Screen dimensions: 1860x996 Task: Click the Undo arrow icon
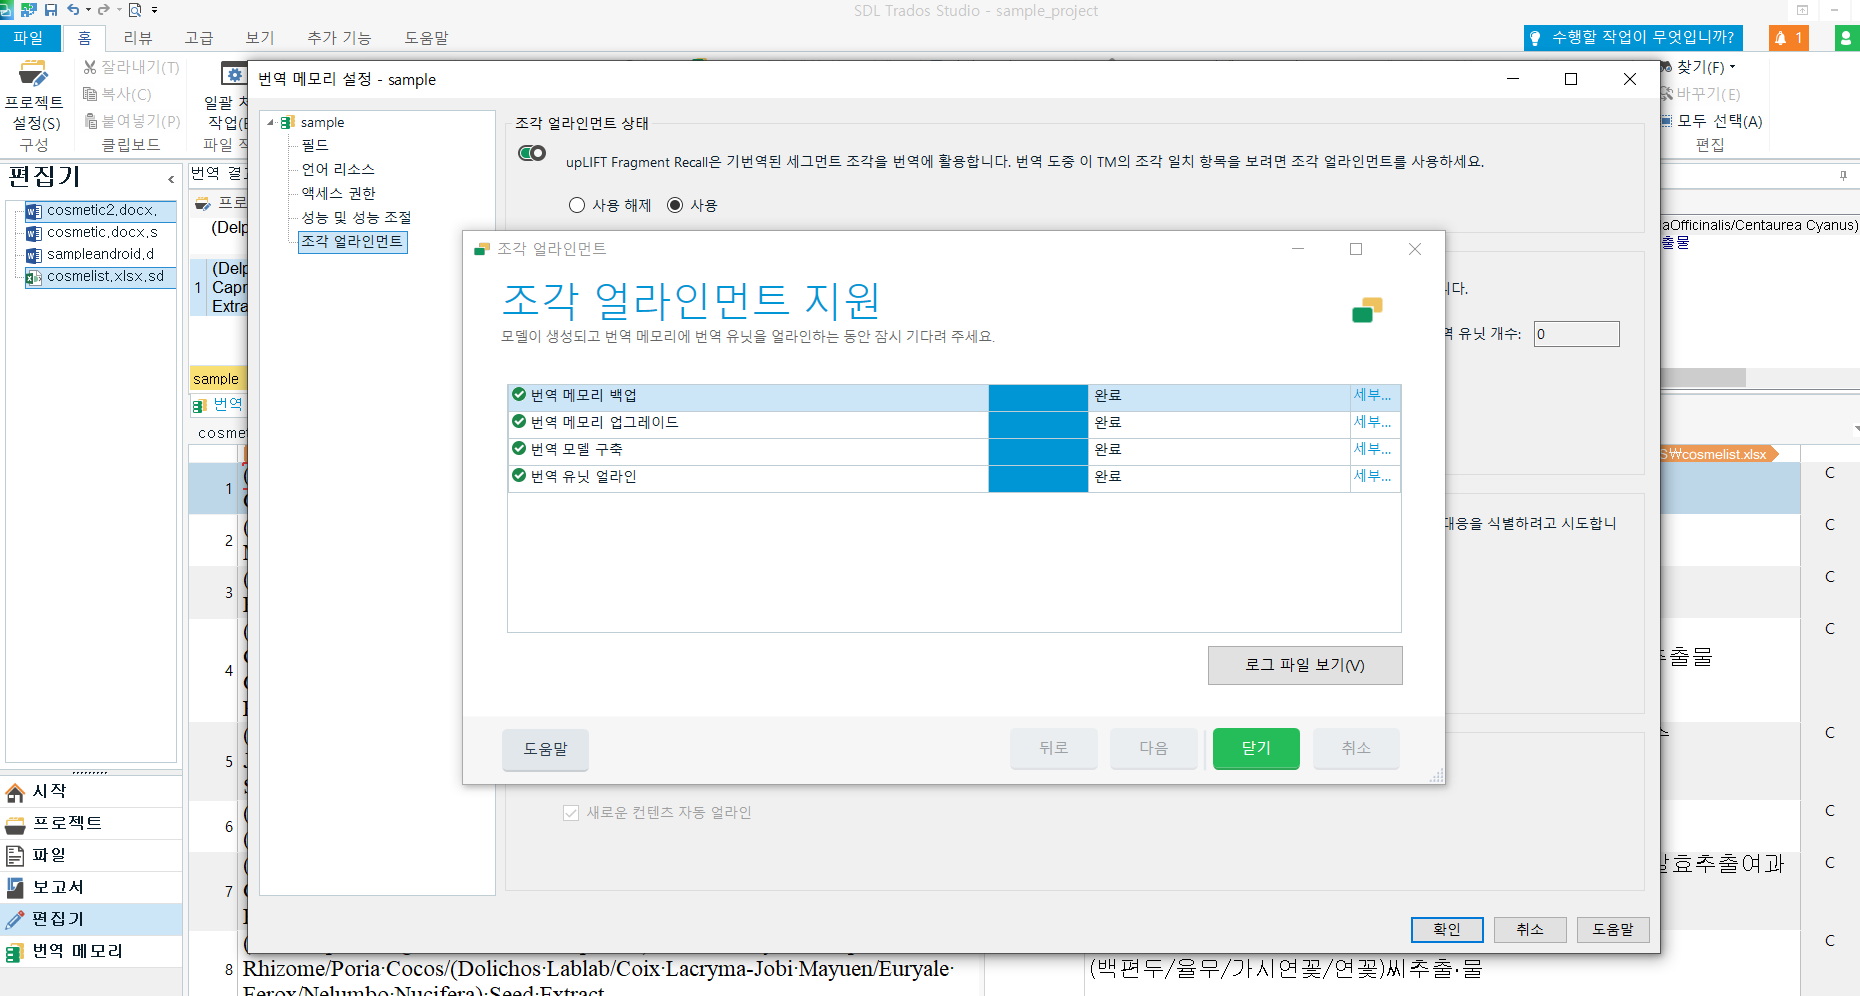pos(73,10)
